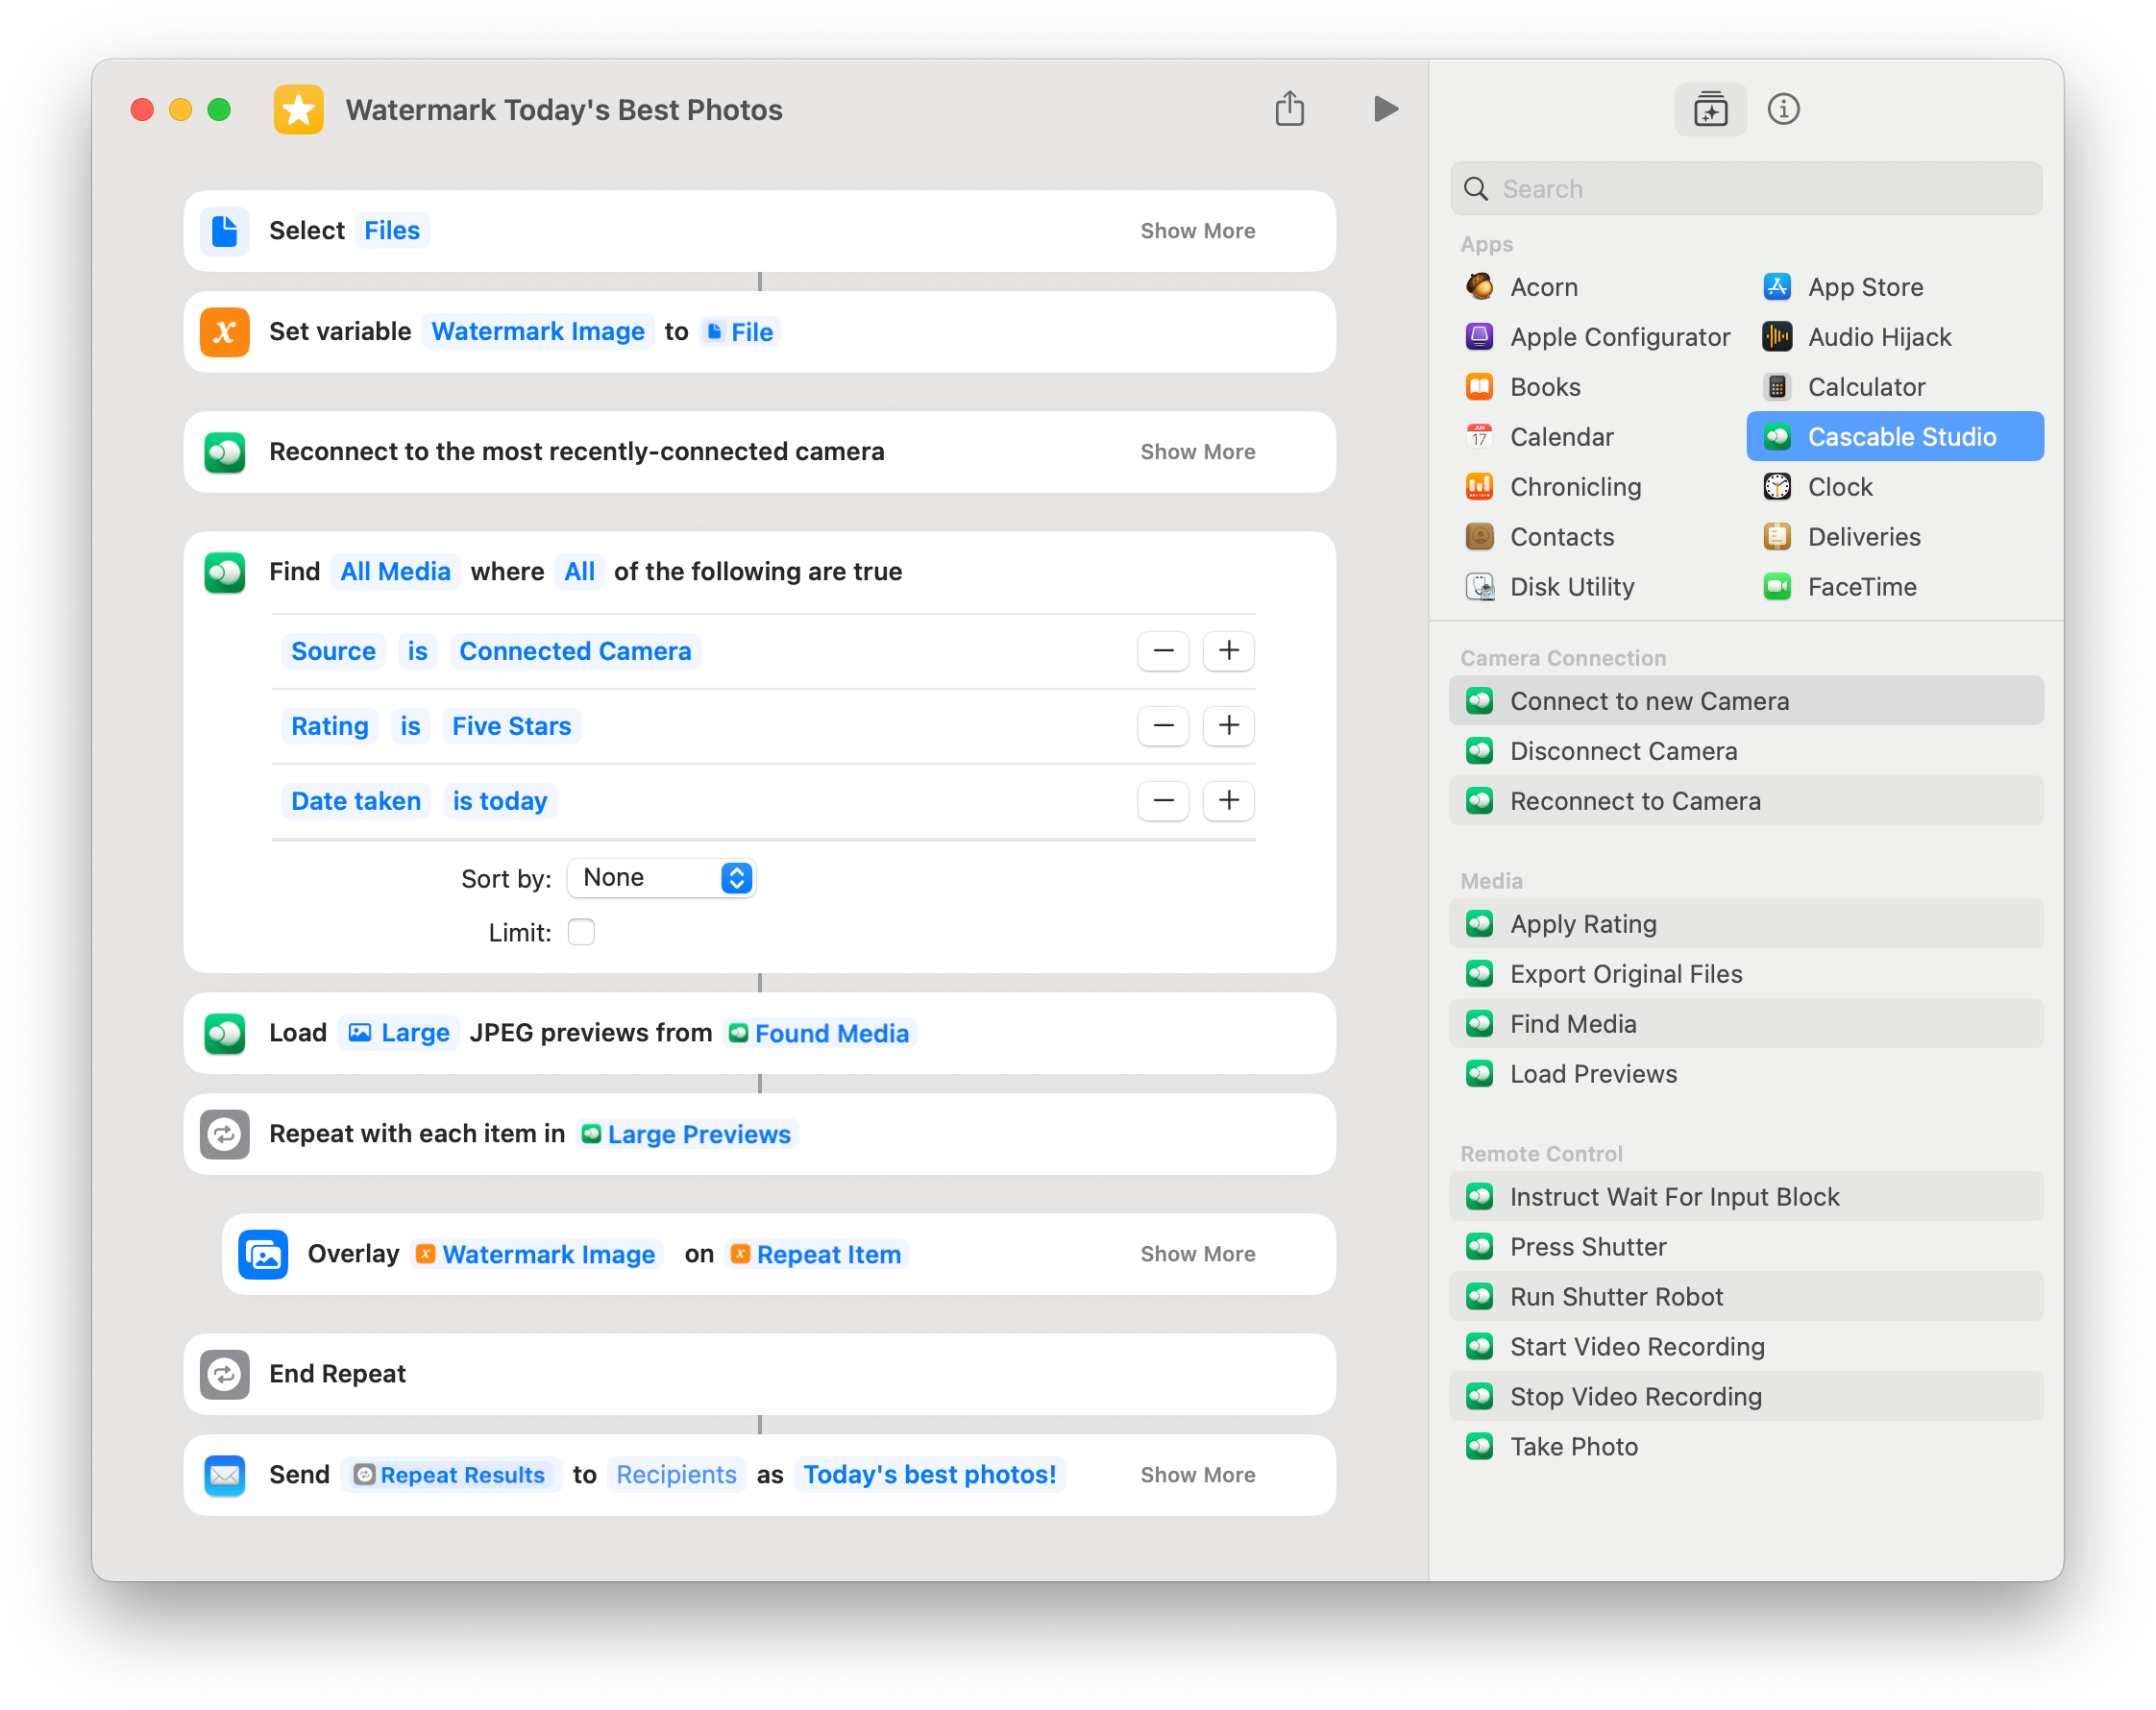This screenshot has width=2156, height=1710.
Task: Add filter after Source row with plus
Action: [x=1228, y=651]
